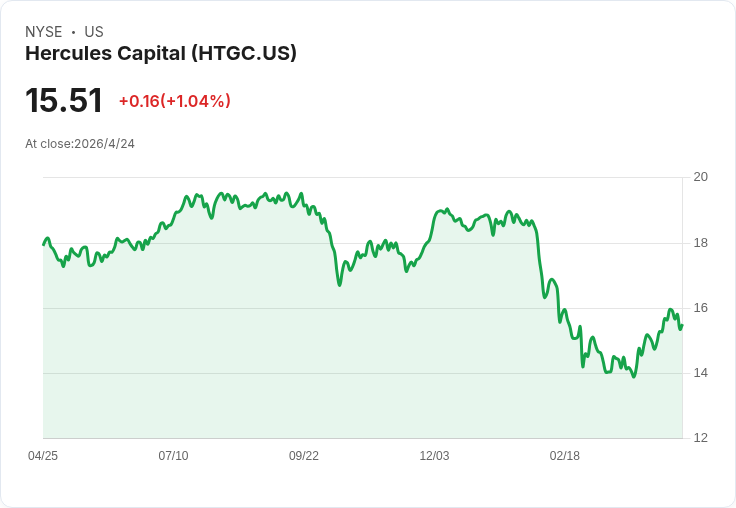The image size is (736, 508).
Task: Click the 12 price axis label
Action: [700, 438]
